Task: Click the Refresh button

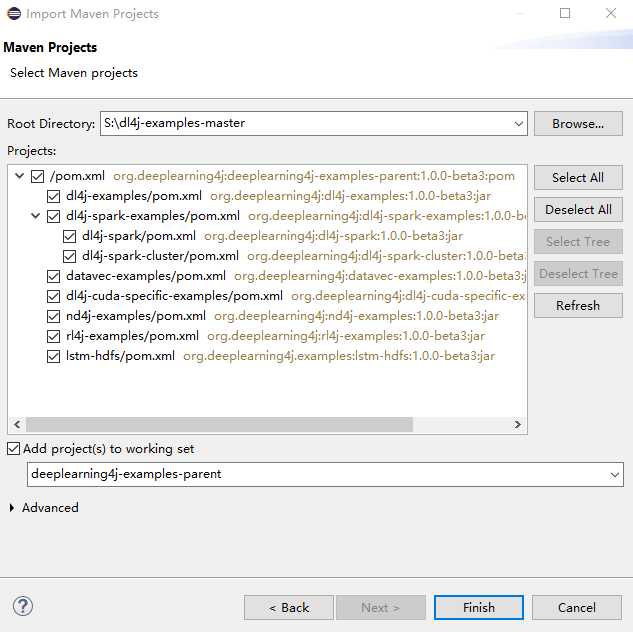Action: pos(578,306)
